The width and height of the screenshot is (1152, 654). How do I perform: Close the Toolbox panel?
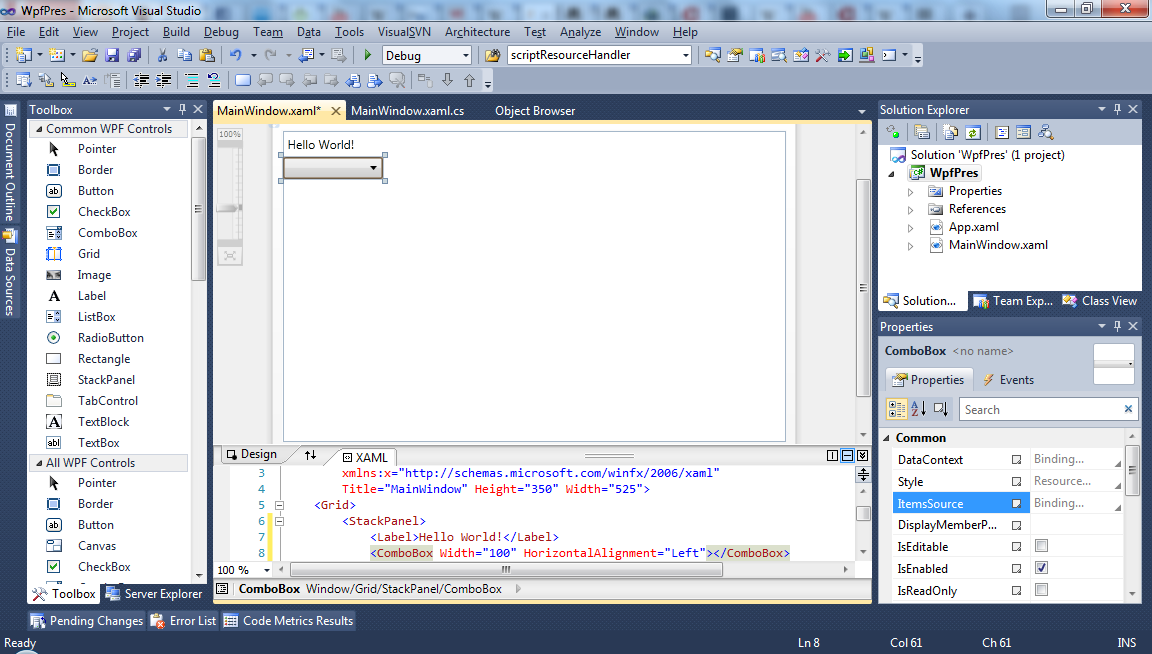[x=198, y=109]
